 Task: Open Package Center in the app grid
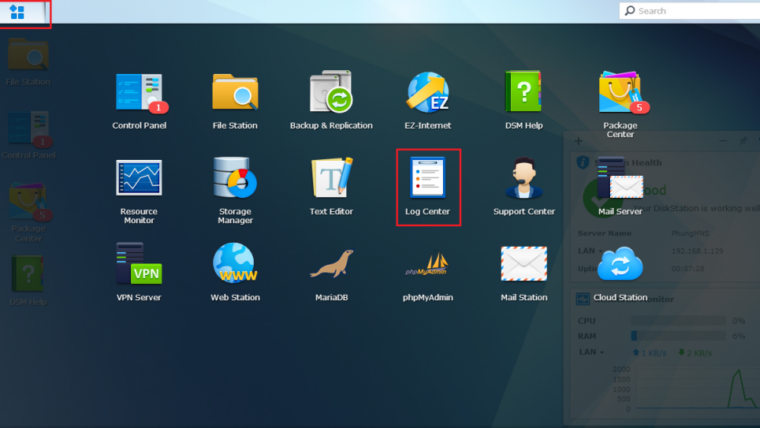620,104
